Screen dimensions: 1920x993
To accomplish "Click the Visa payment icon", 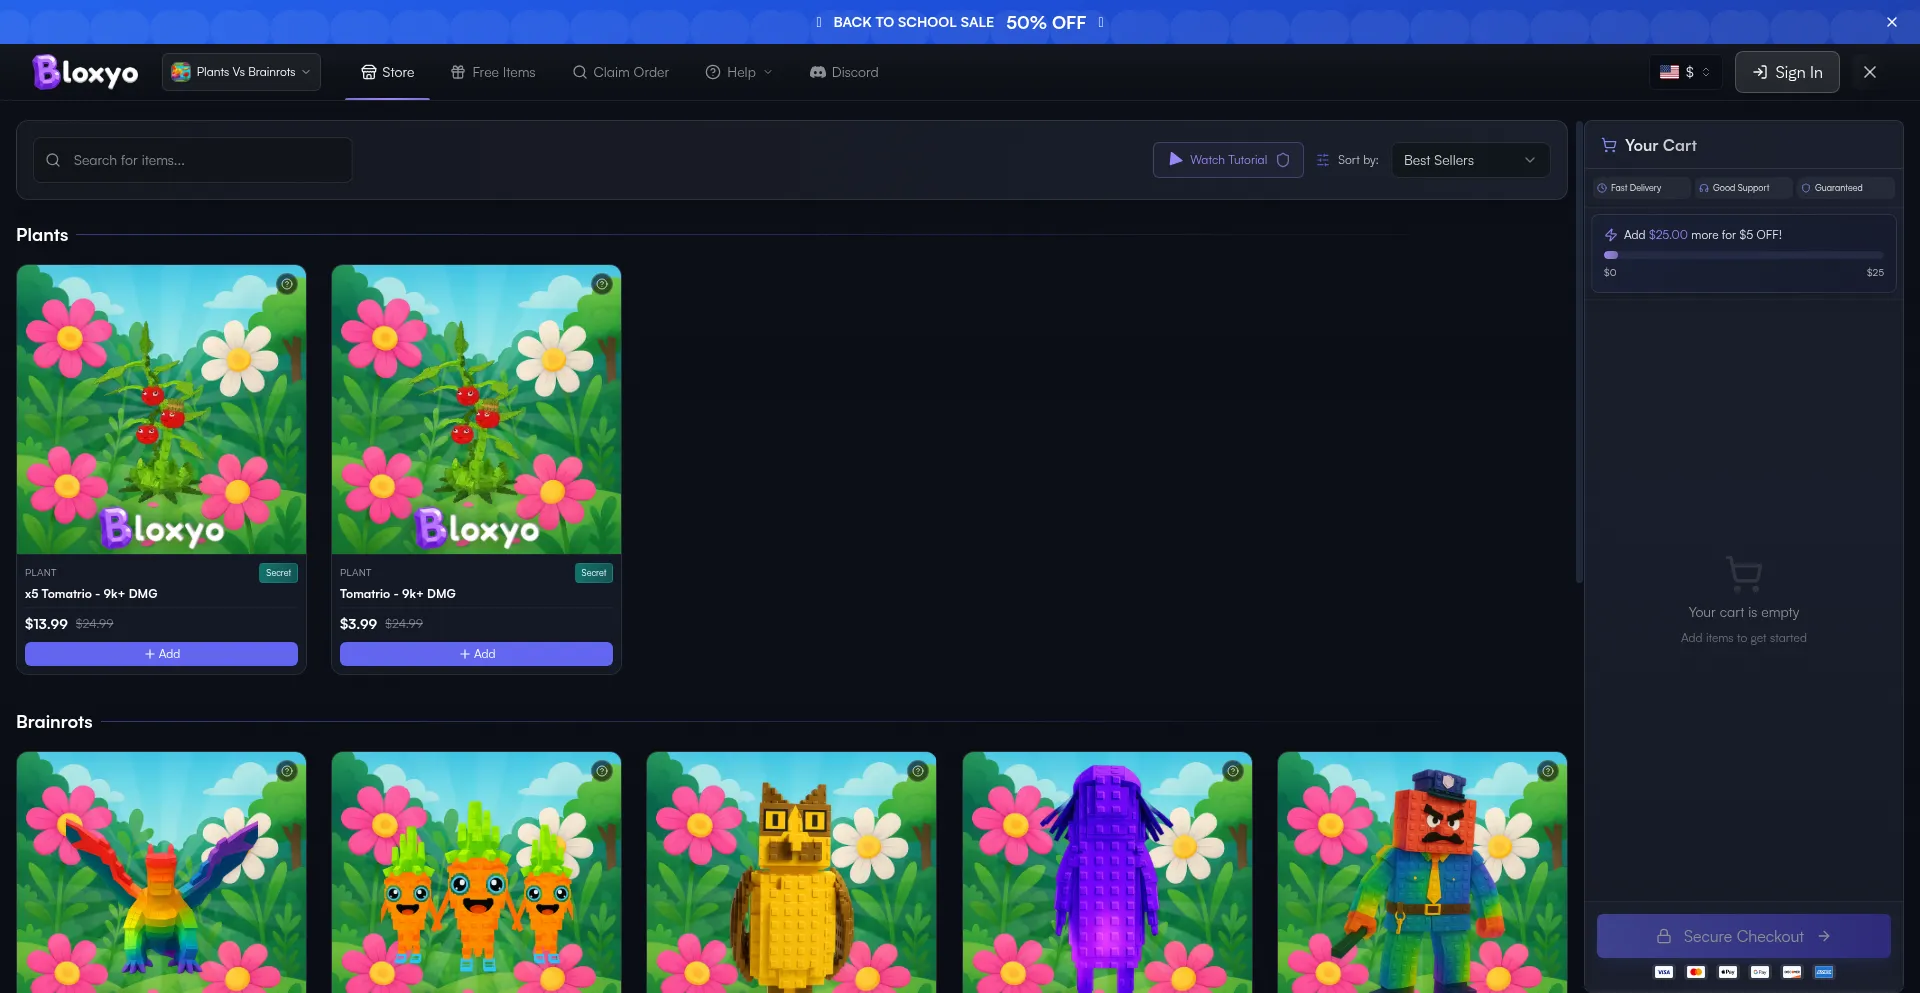I will (x=1663, y=972).
